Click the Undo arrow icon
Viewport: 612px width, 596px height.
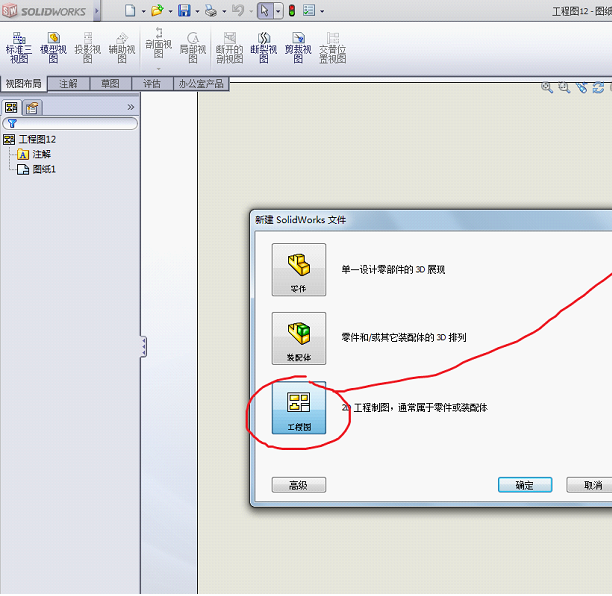coord(238,11)
